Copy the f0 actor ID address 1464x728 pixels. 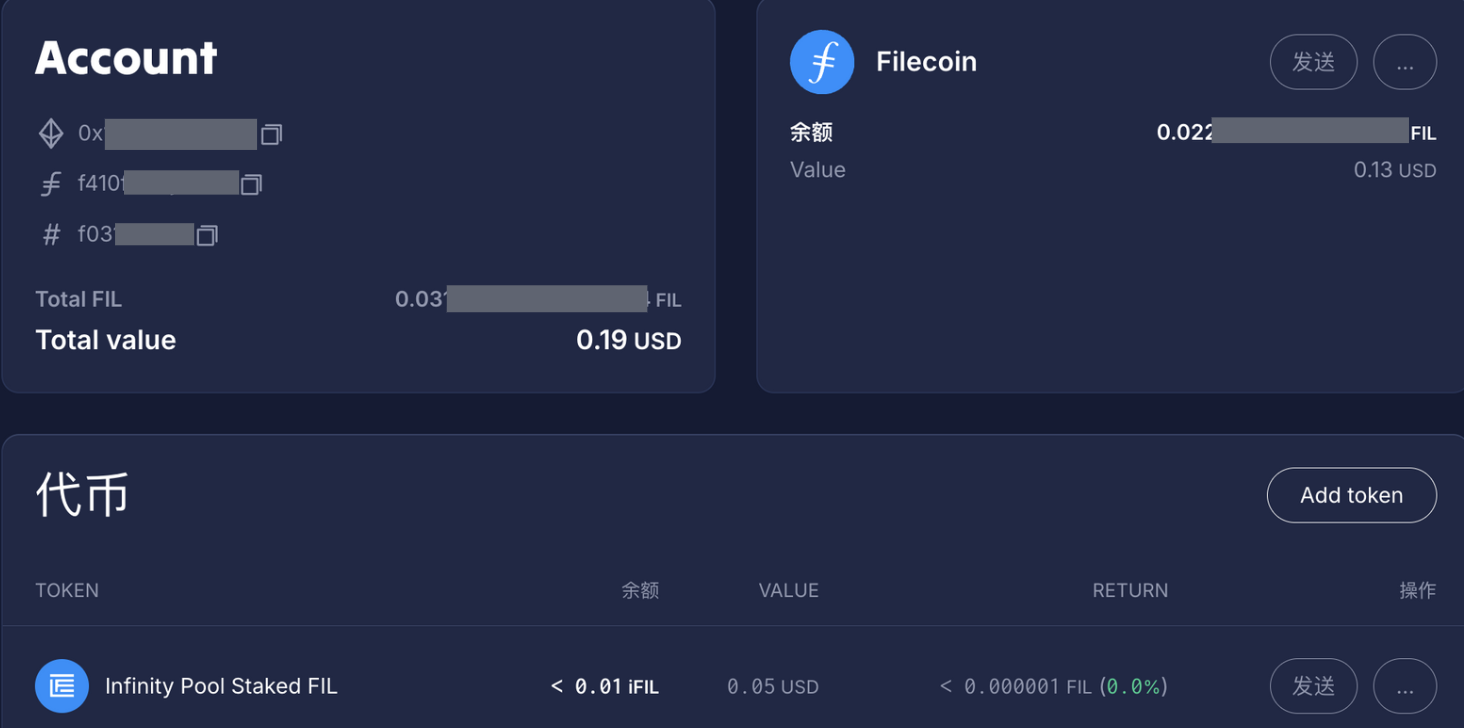(207, 234)
